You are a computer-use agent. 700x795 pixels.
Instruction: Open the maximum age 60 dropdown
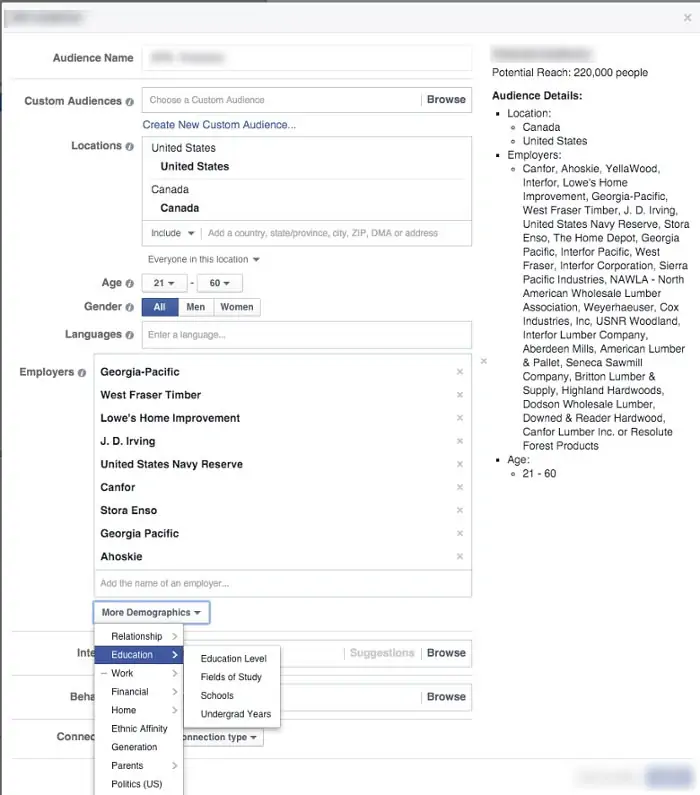pyautogui.click(x=219, y=283)
